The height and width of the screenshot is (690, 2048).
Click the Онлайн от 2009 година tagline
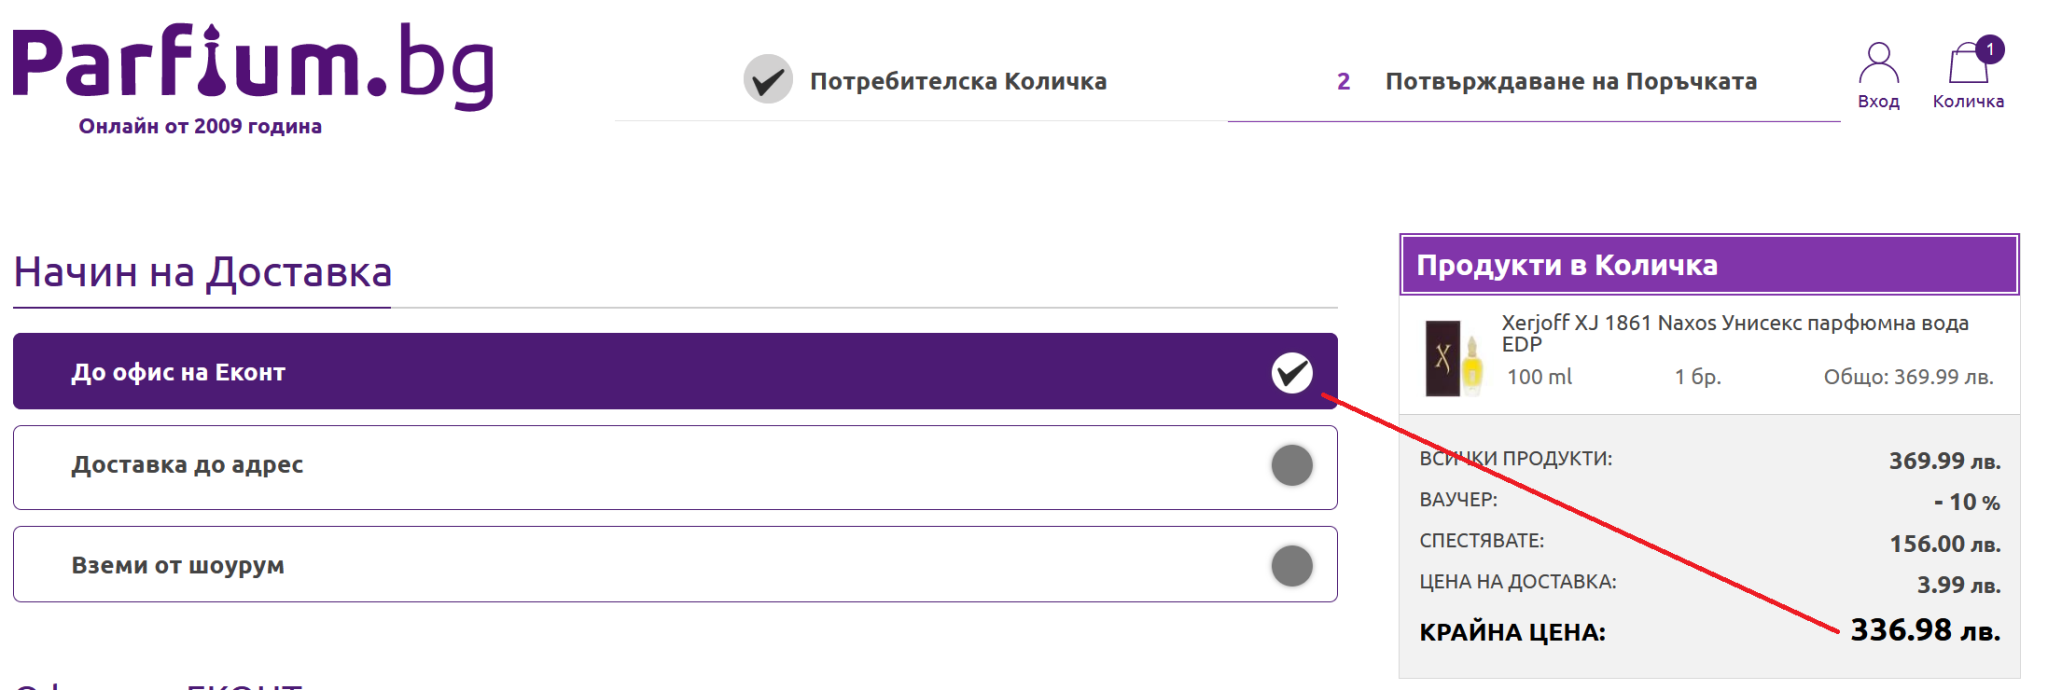[200, 127]
